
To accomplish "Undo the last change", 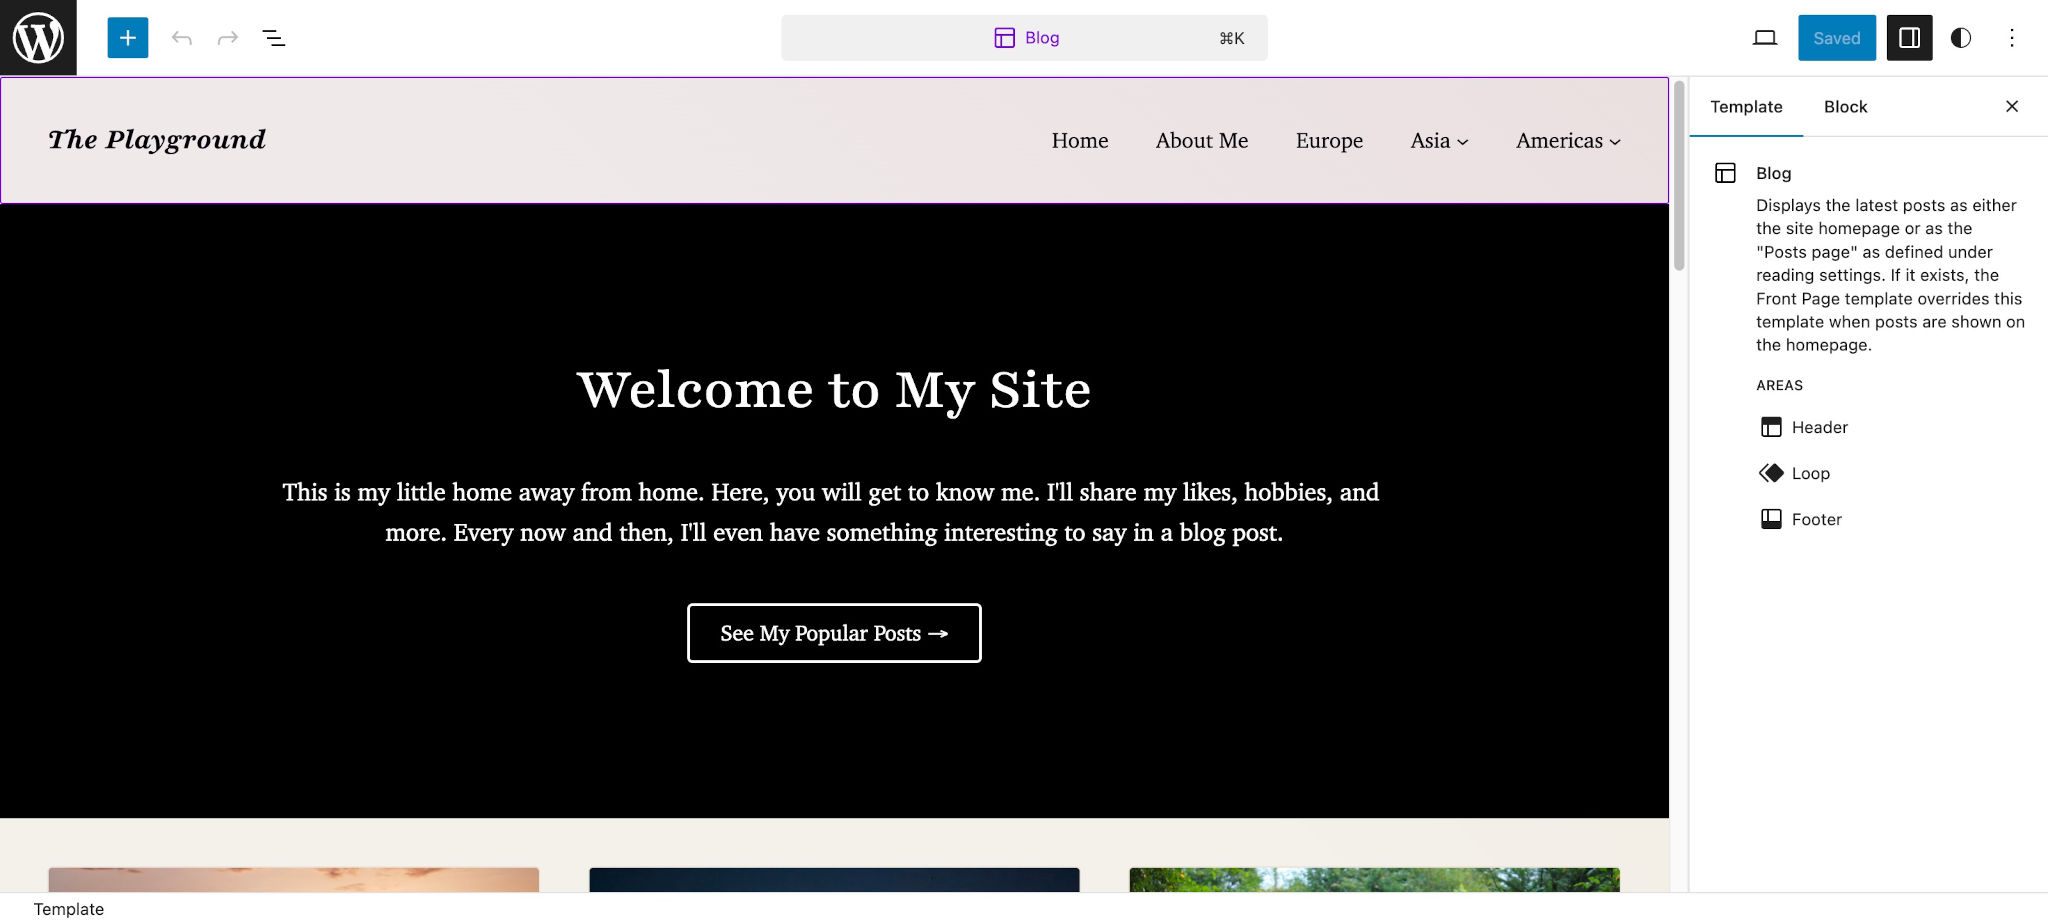I will pyautogui.click(x=181, y=37).
